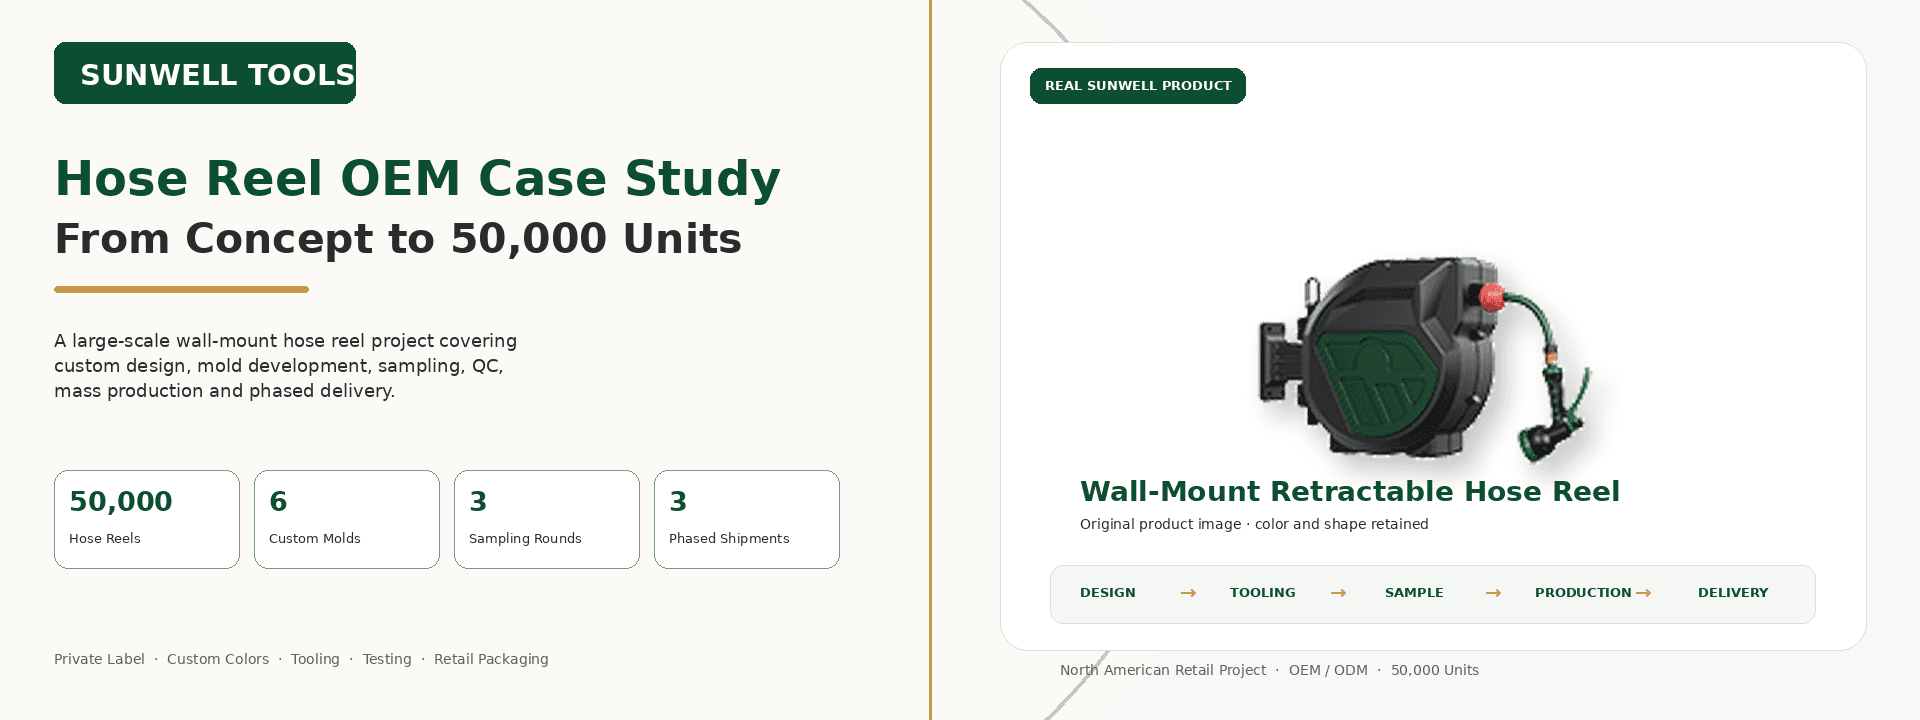The height and width of the screenshot is (720, 1920).
Task: Click the 50,000 Units footer text
Action: click(x=1435, y=670)
